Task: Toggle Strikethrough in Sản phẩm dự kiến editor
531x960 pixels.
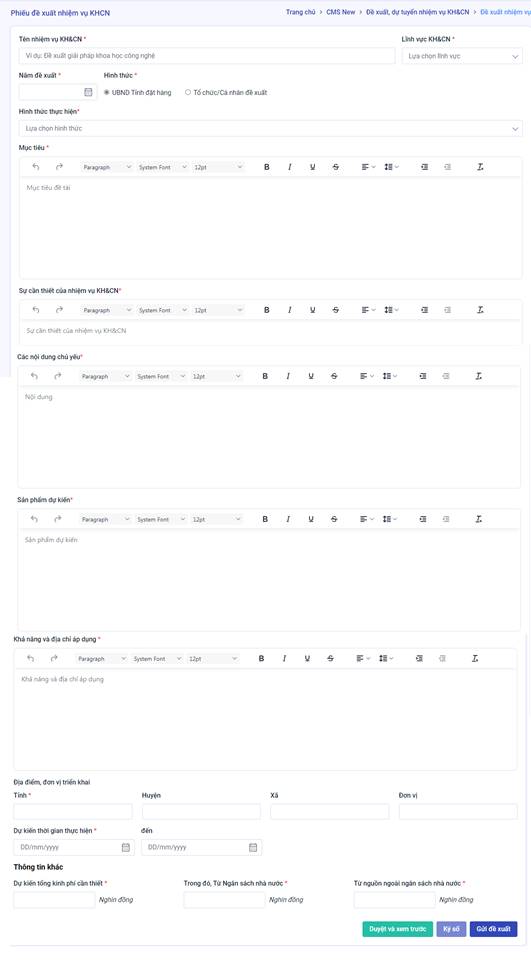Action: pyautogui.click(x=334, y=519)
